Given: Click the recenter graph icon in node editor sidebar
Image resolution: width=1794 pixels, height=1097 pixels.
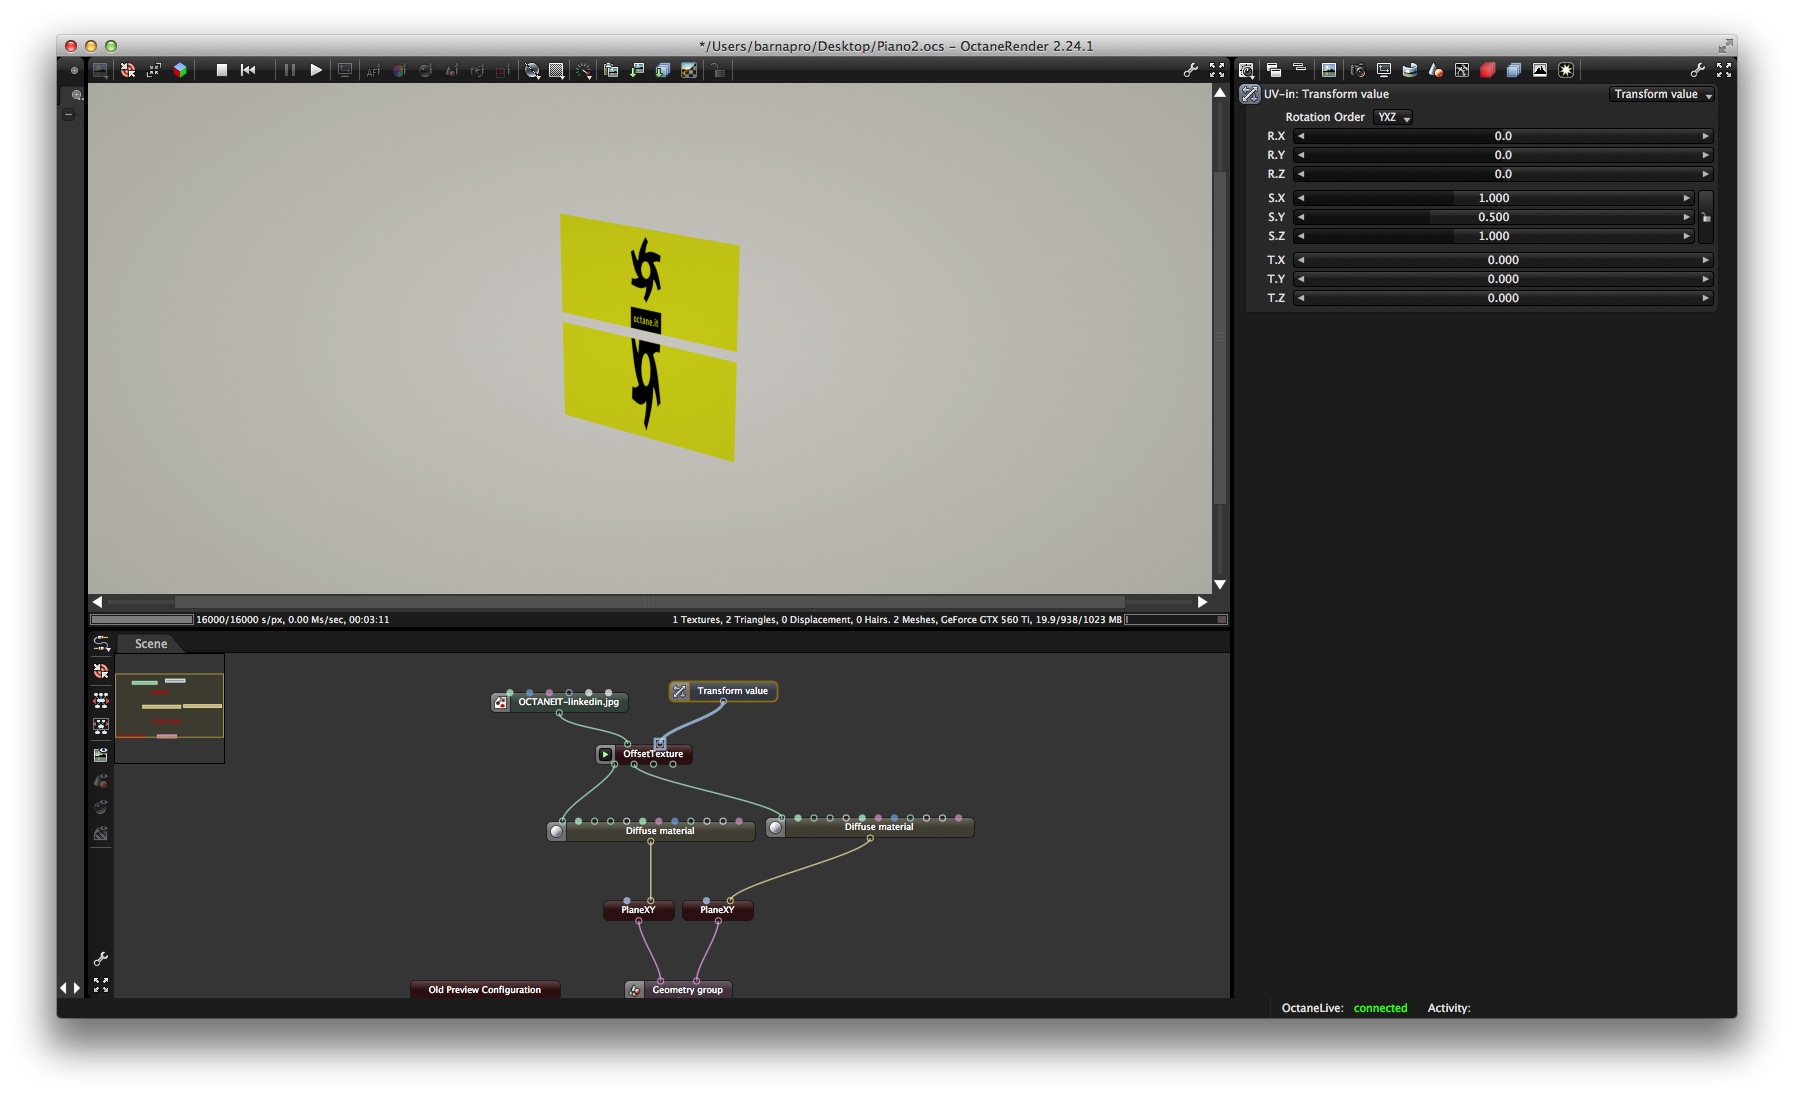Looking at the screenshot, I should click(101, 671).
